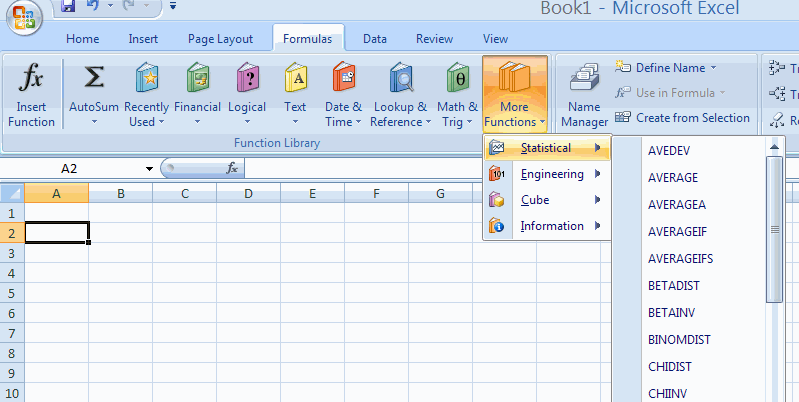
Task: Click the Define Name button
Action: point(666,67)
